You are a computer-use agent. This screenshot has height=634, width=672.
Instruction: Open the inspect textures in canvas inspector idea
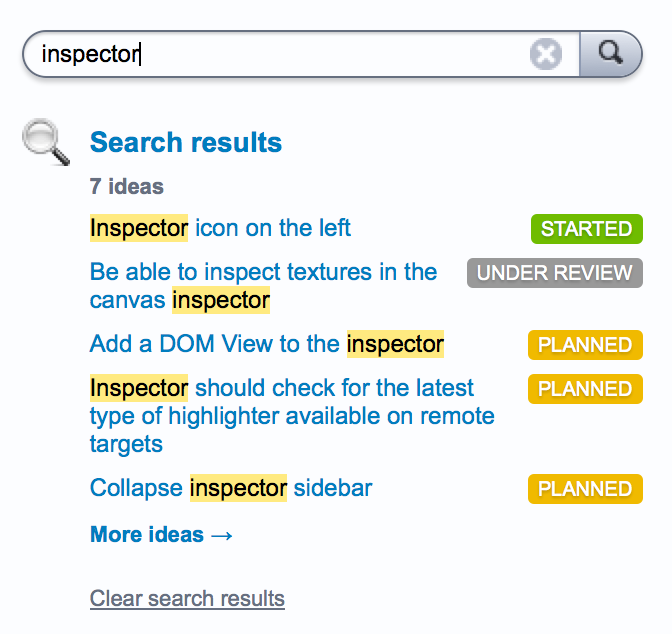point(263,286)
